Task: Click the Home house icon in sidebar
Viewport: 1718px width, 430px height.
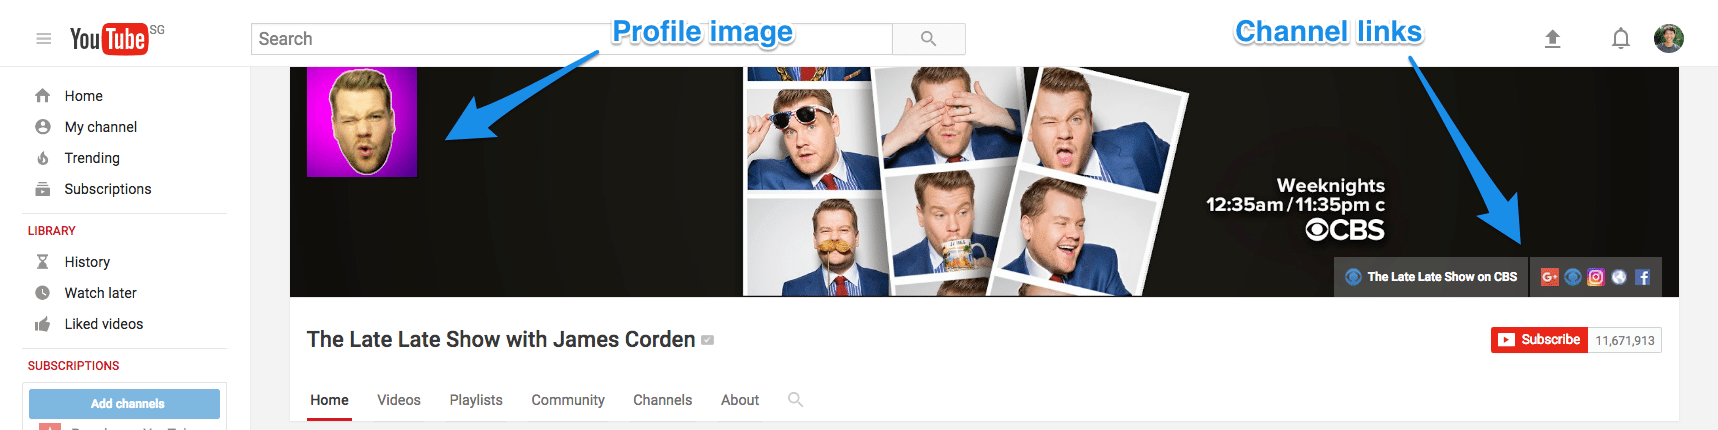Action: coord(42,96)
